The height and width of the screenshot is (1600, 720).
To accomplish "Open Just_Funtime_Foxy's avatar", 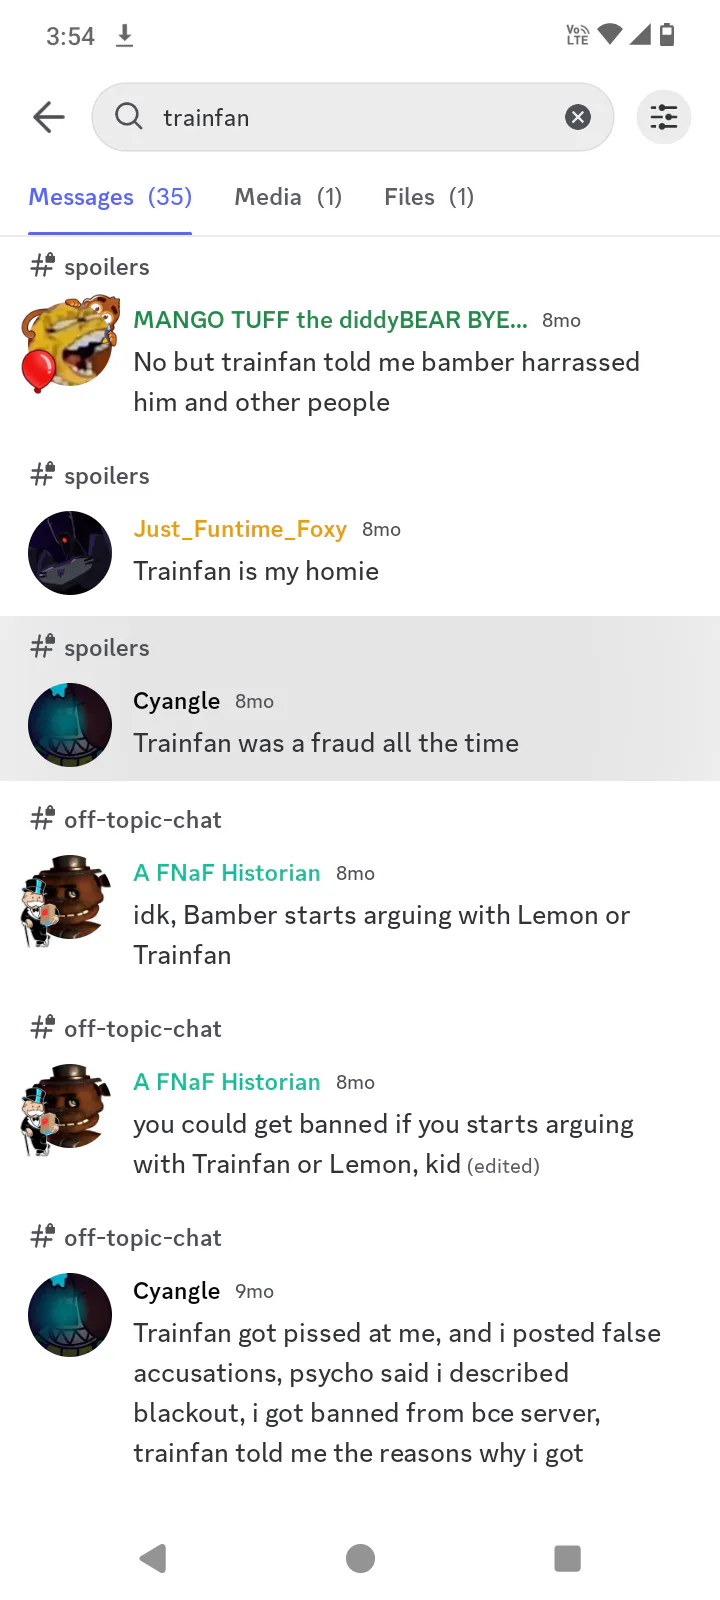I will point(70,553).
